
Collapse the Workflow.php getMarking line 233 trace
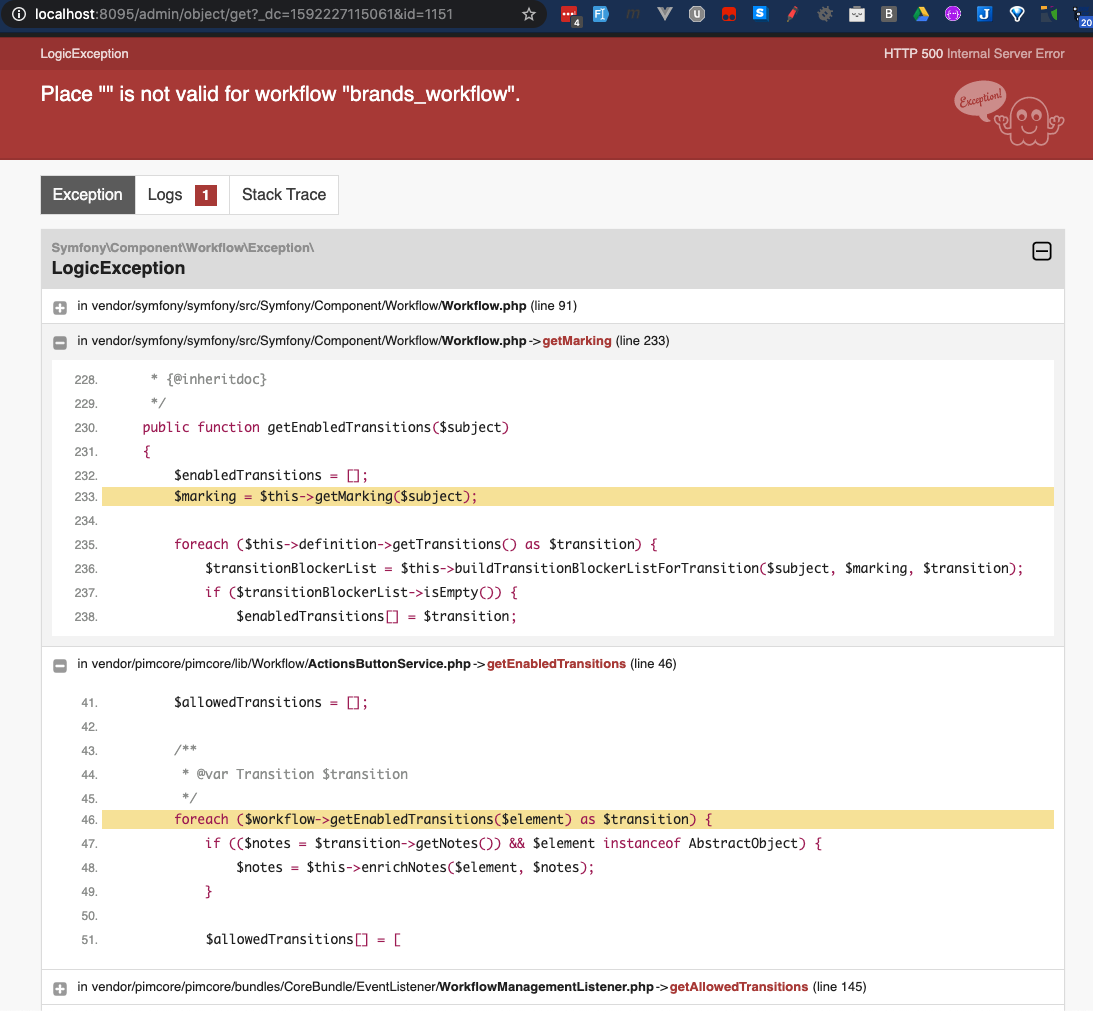tap(60, 342)
